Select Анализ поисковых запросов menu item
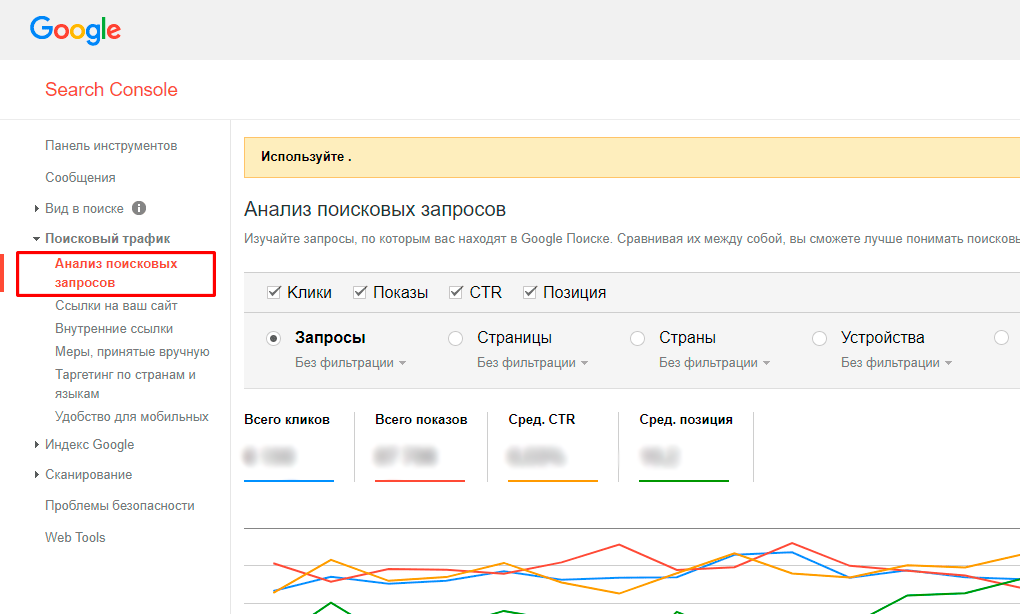The width and height of the screenshot is (1020, 614). [116, 273]
